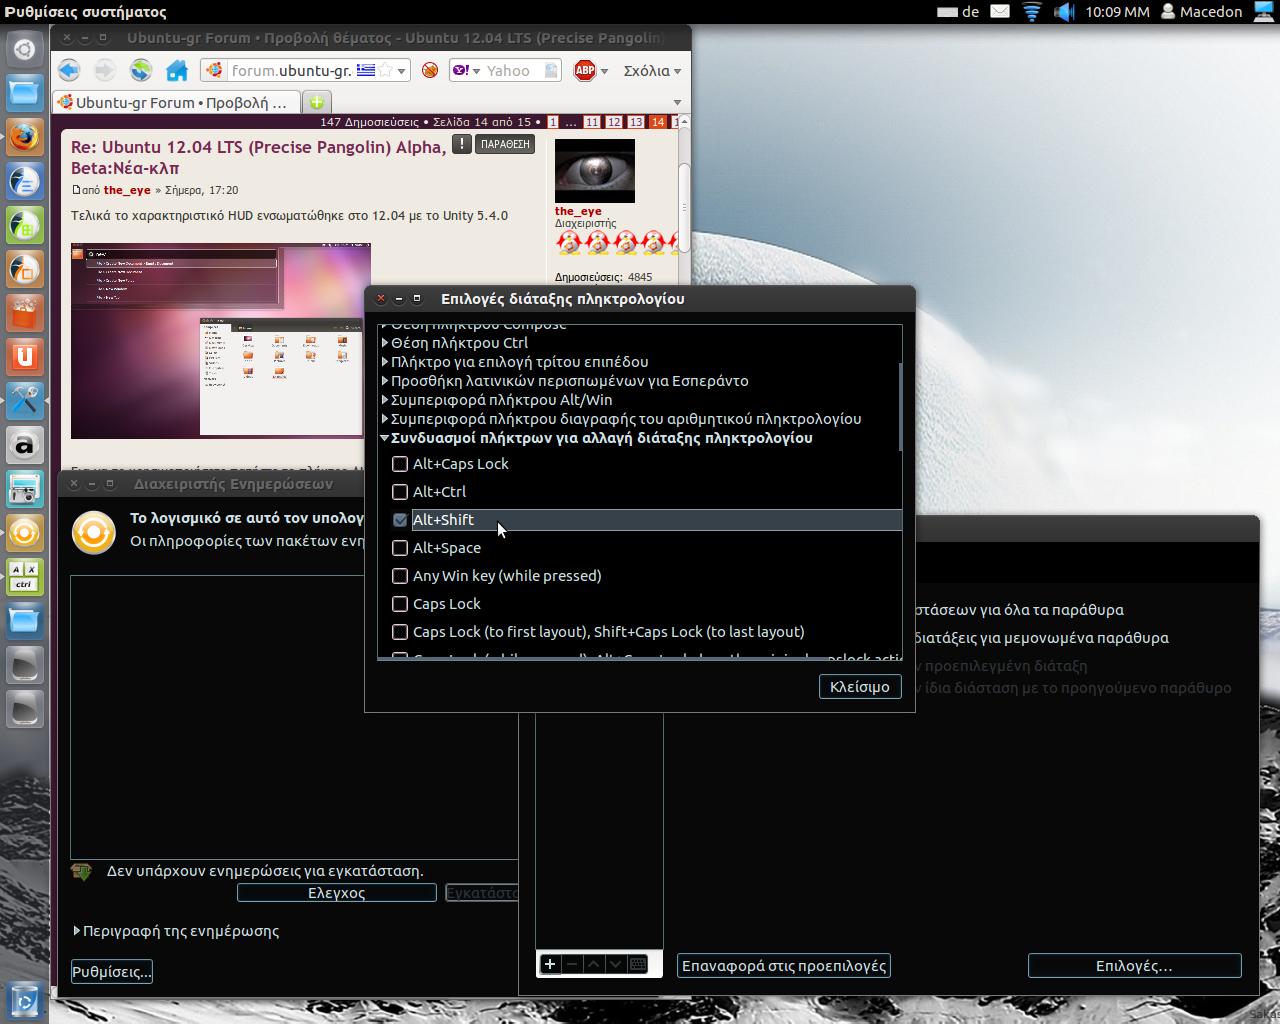
Task: Click ΠΑΡΑΘΕΣΗ quote button in forum post
Action: coord(505,144)
